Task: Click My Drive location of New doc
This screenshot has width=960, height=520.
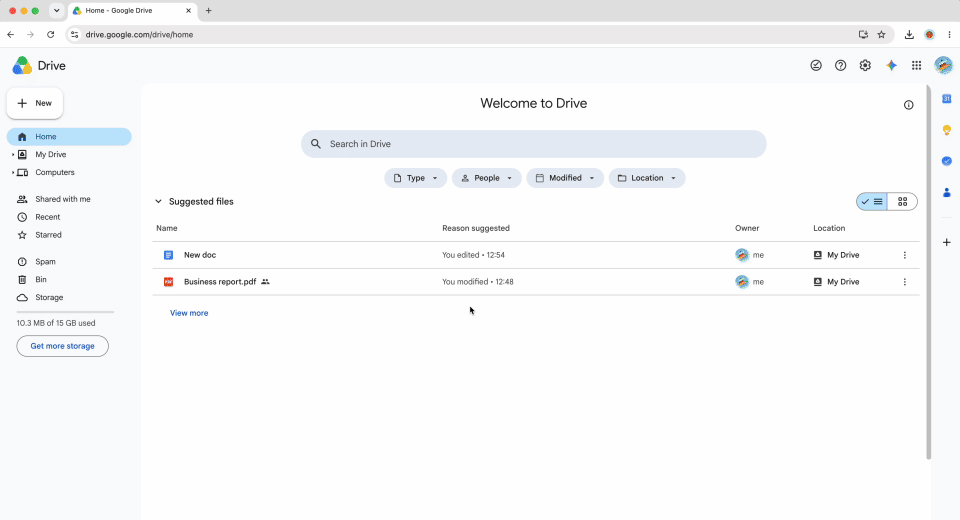Action: click(836, 255)
